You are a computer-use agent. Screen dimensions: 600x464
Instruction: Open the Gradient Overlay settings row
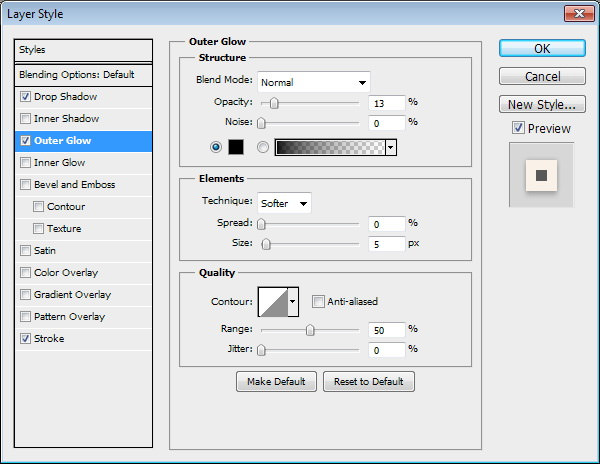click(83, 295)
